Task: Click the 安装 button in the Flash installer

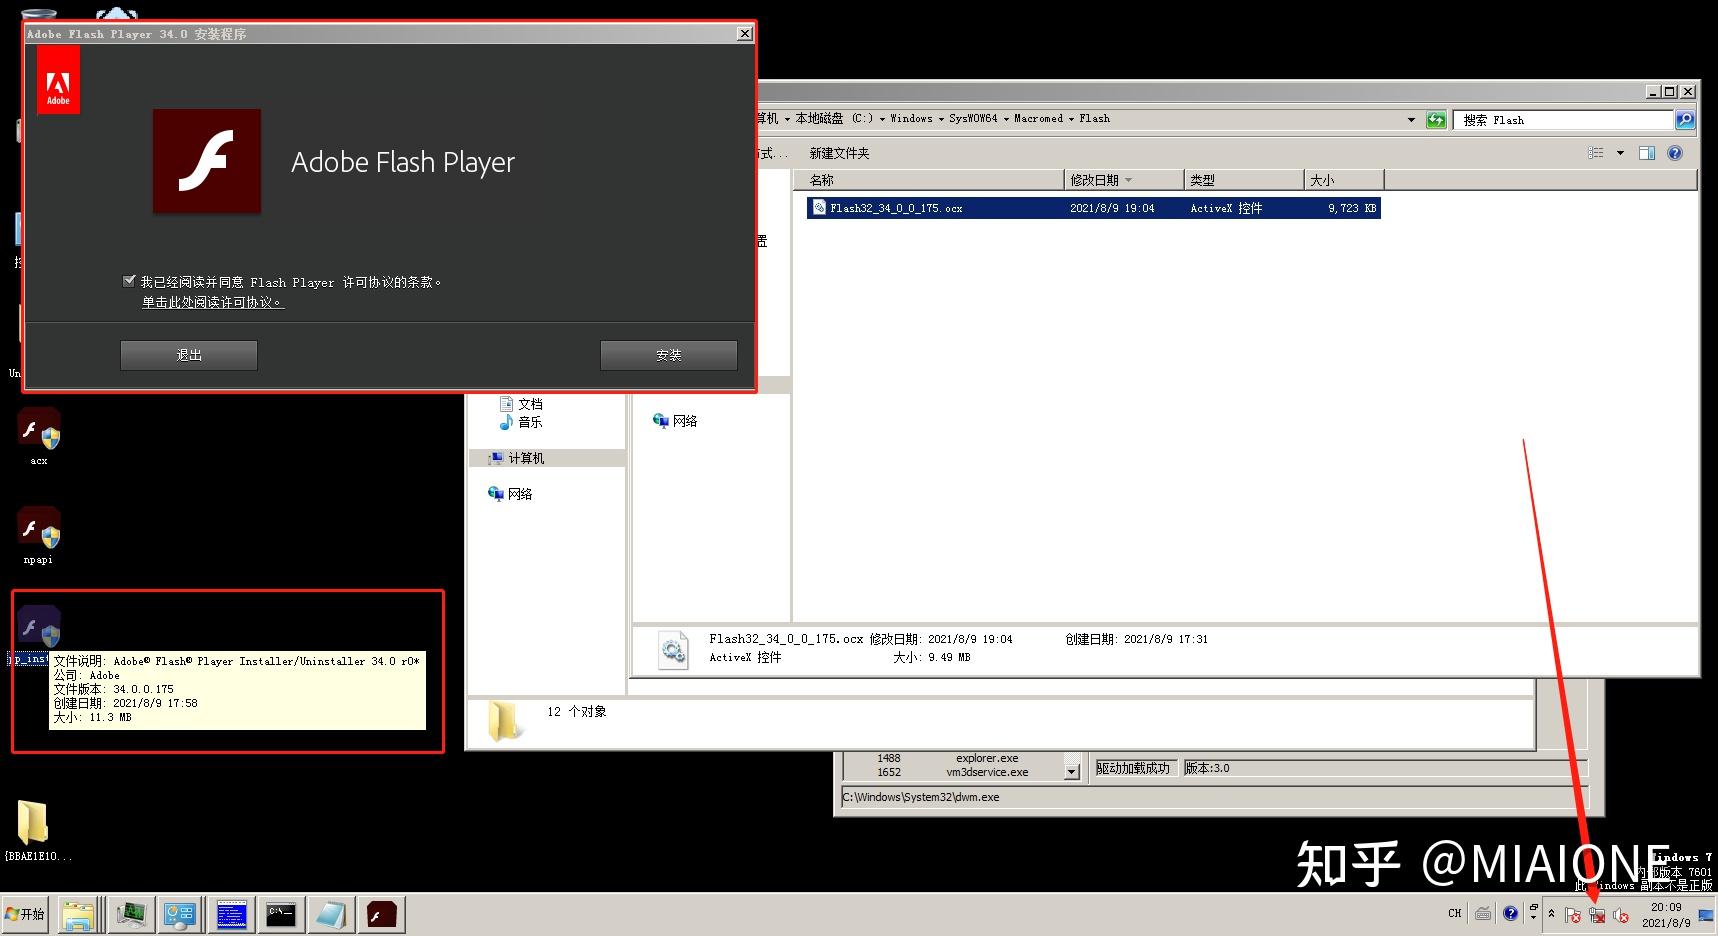Action: (668, 355)
